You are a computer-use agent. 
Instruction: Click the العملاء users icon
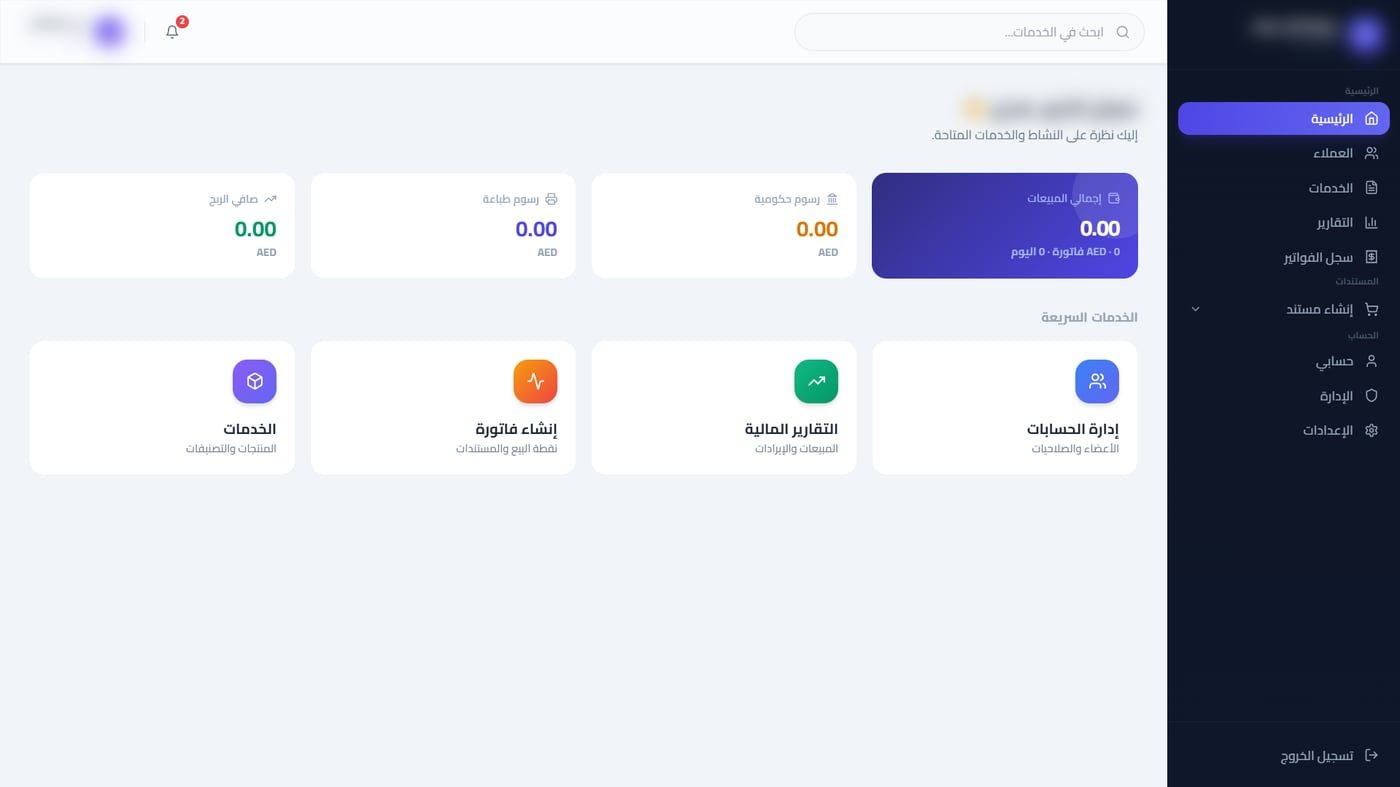(1371, 153)
